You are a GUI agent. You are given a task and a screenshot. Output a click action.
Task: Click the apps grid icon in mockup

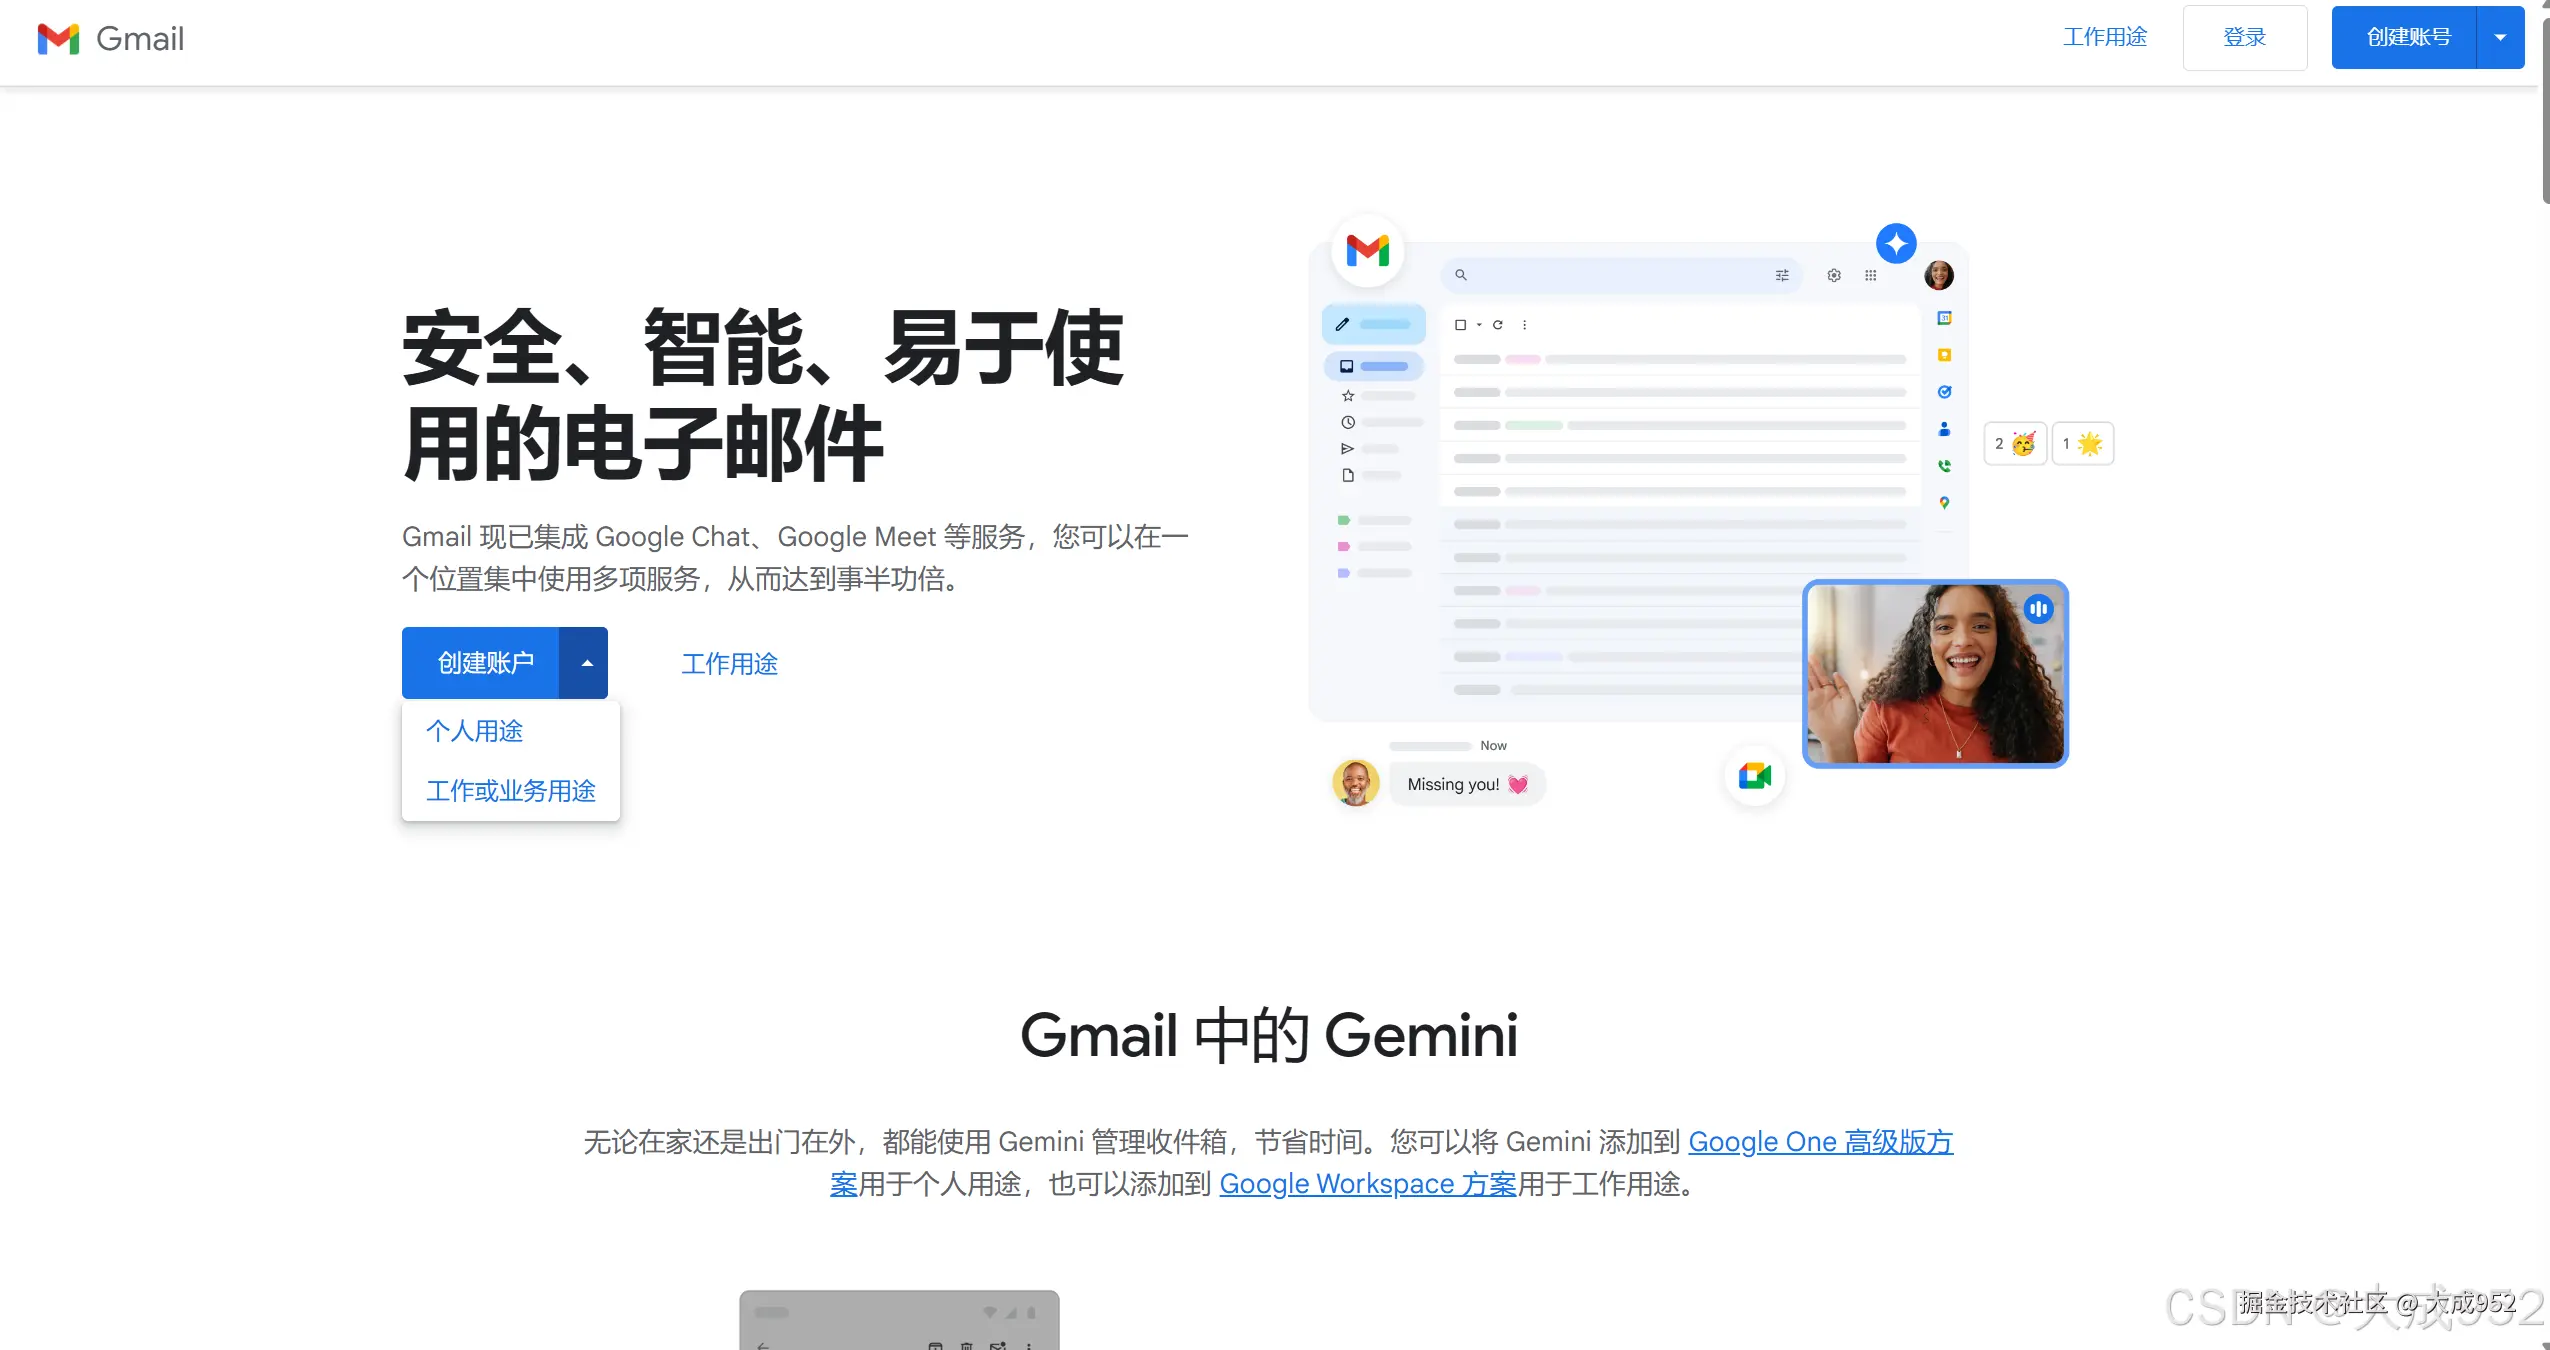[1870, 275]
